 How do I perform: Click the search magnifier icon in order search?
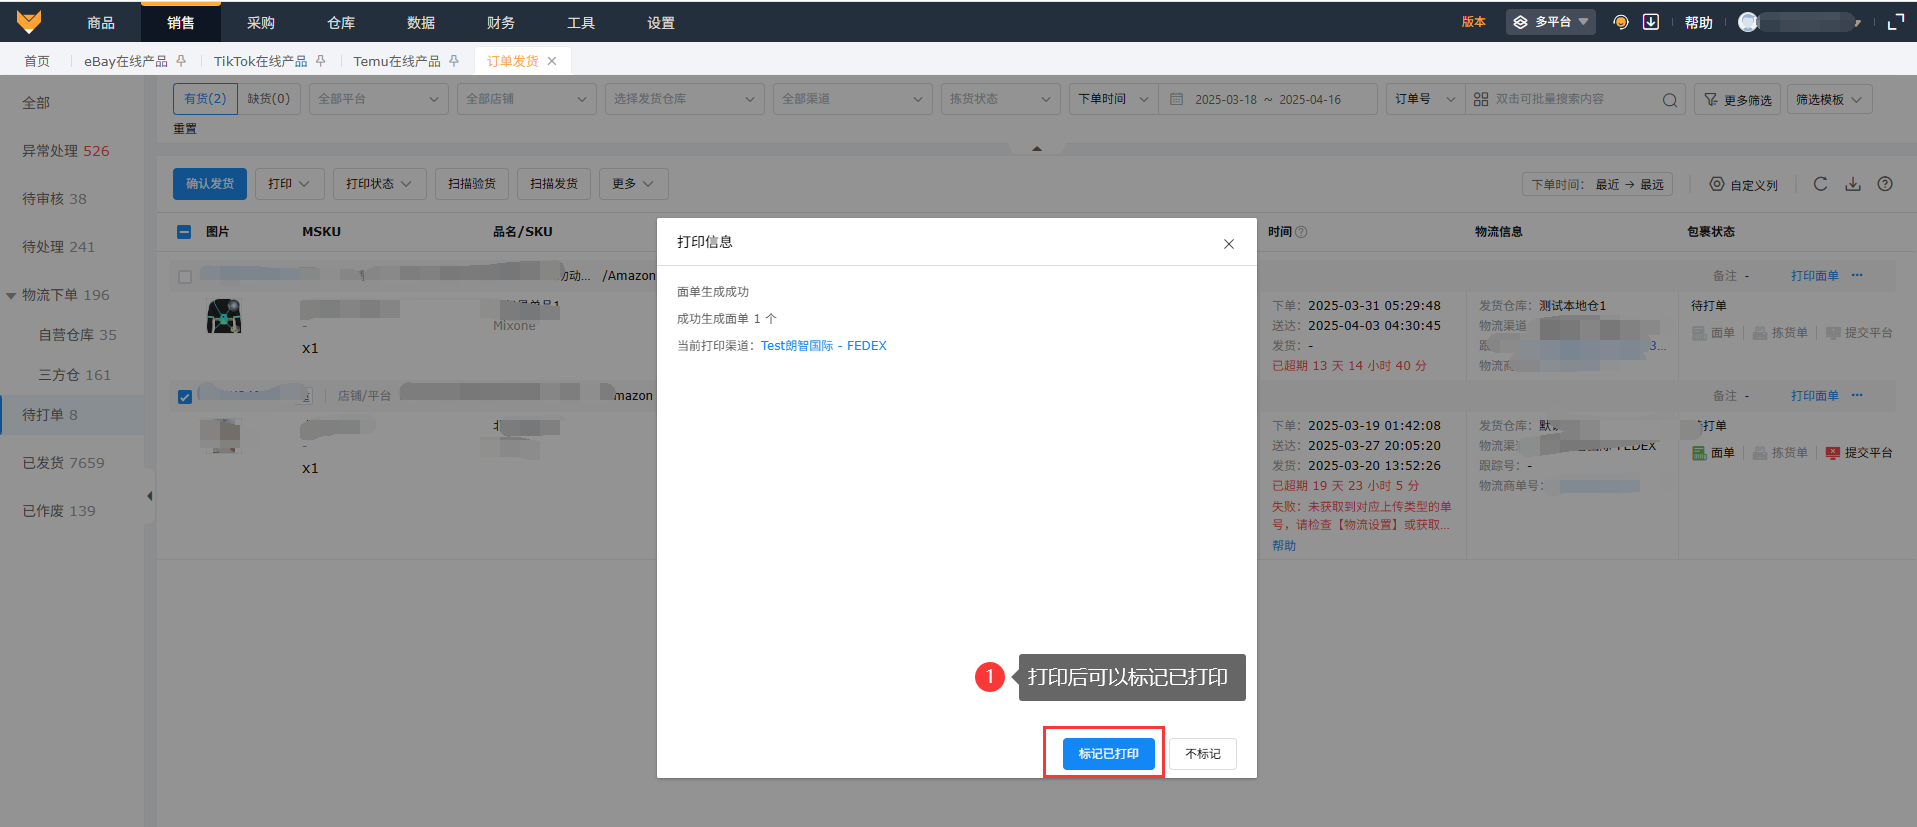click(1670, 100)
